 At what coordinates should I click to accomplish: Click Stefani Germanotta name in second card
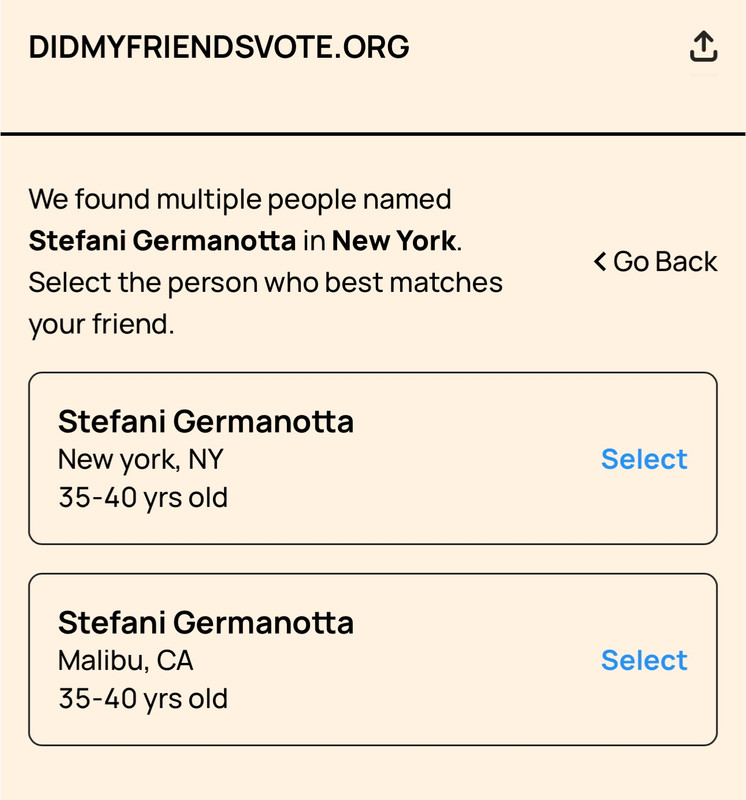(206, 622)
